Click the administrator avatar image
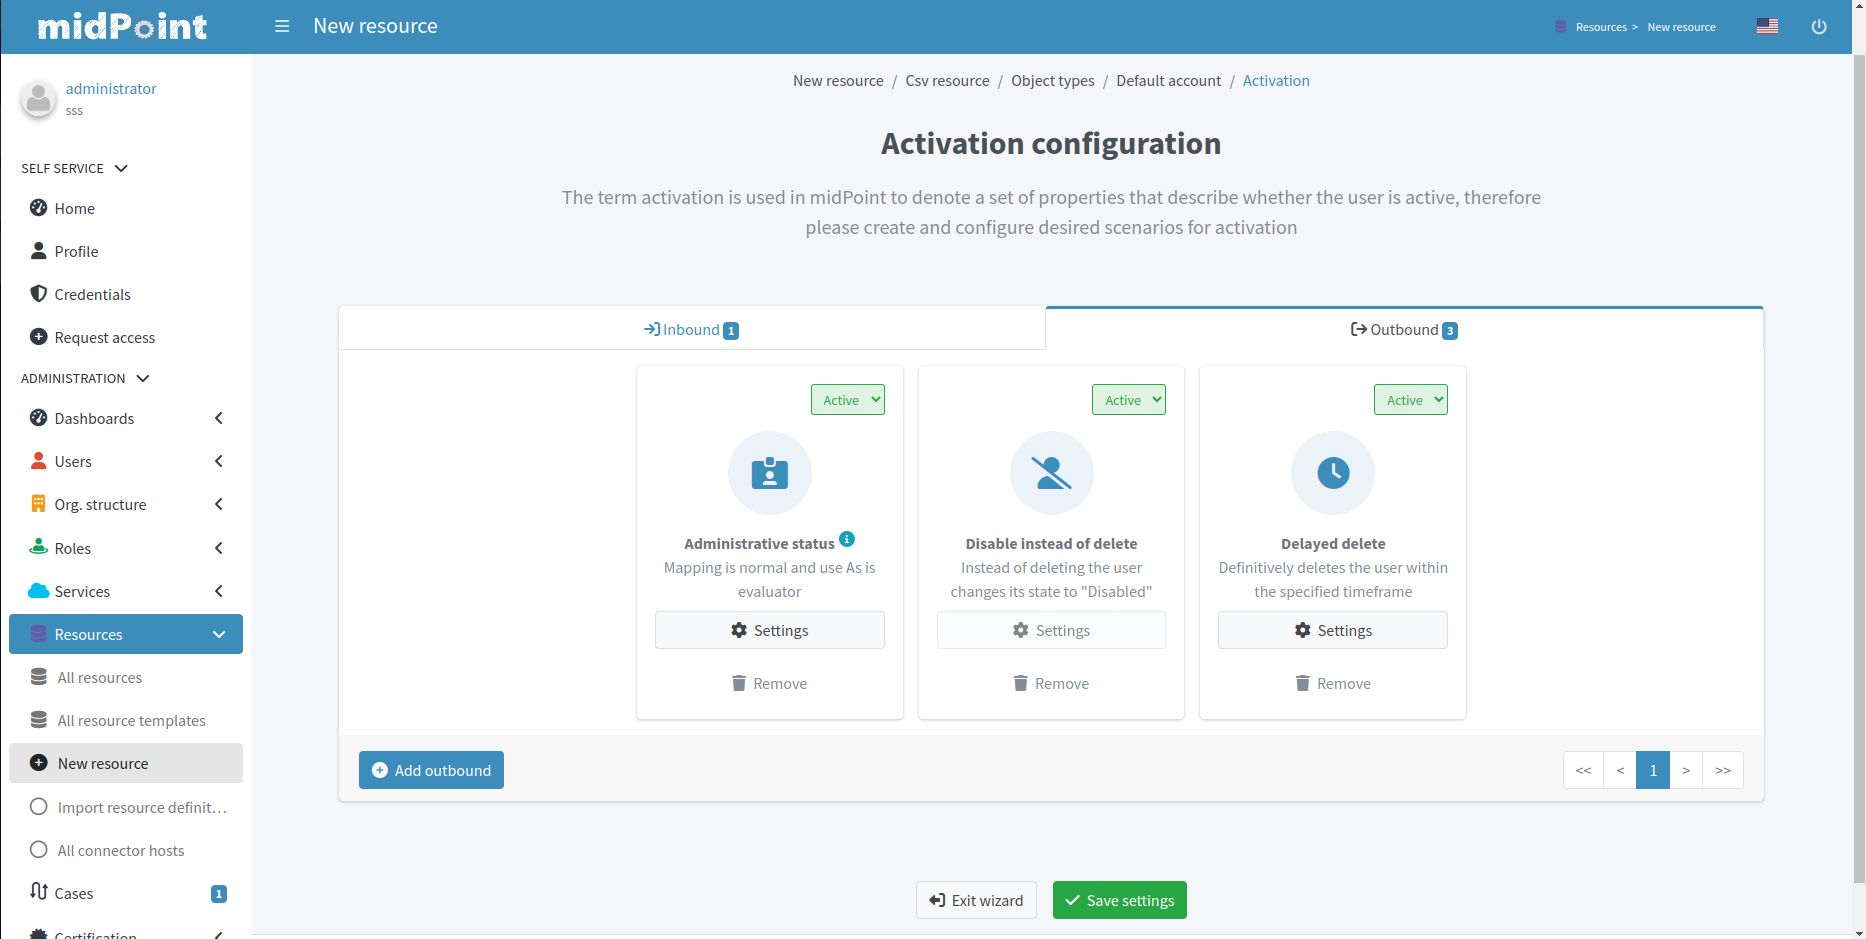The width and height of the screenshot is (1866, 939). coord(39,99)
